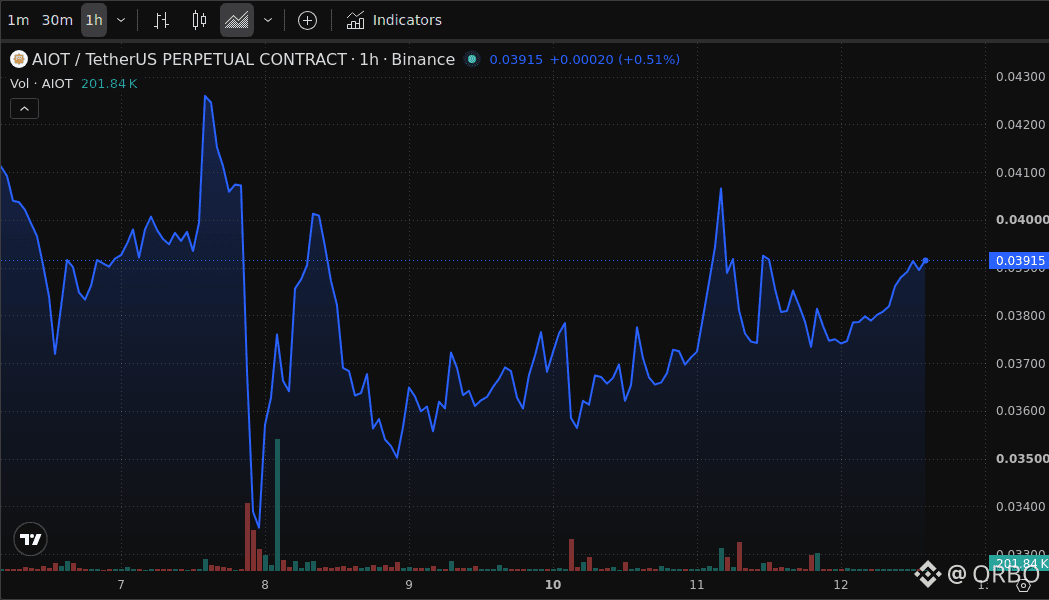Open the chart style dropdown arrow
The height and width of the screenshot is (600, 1049).
[x=268, y=20]
